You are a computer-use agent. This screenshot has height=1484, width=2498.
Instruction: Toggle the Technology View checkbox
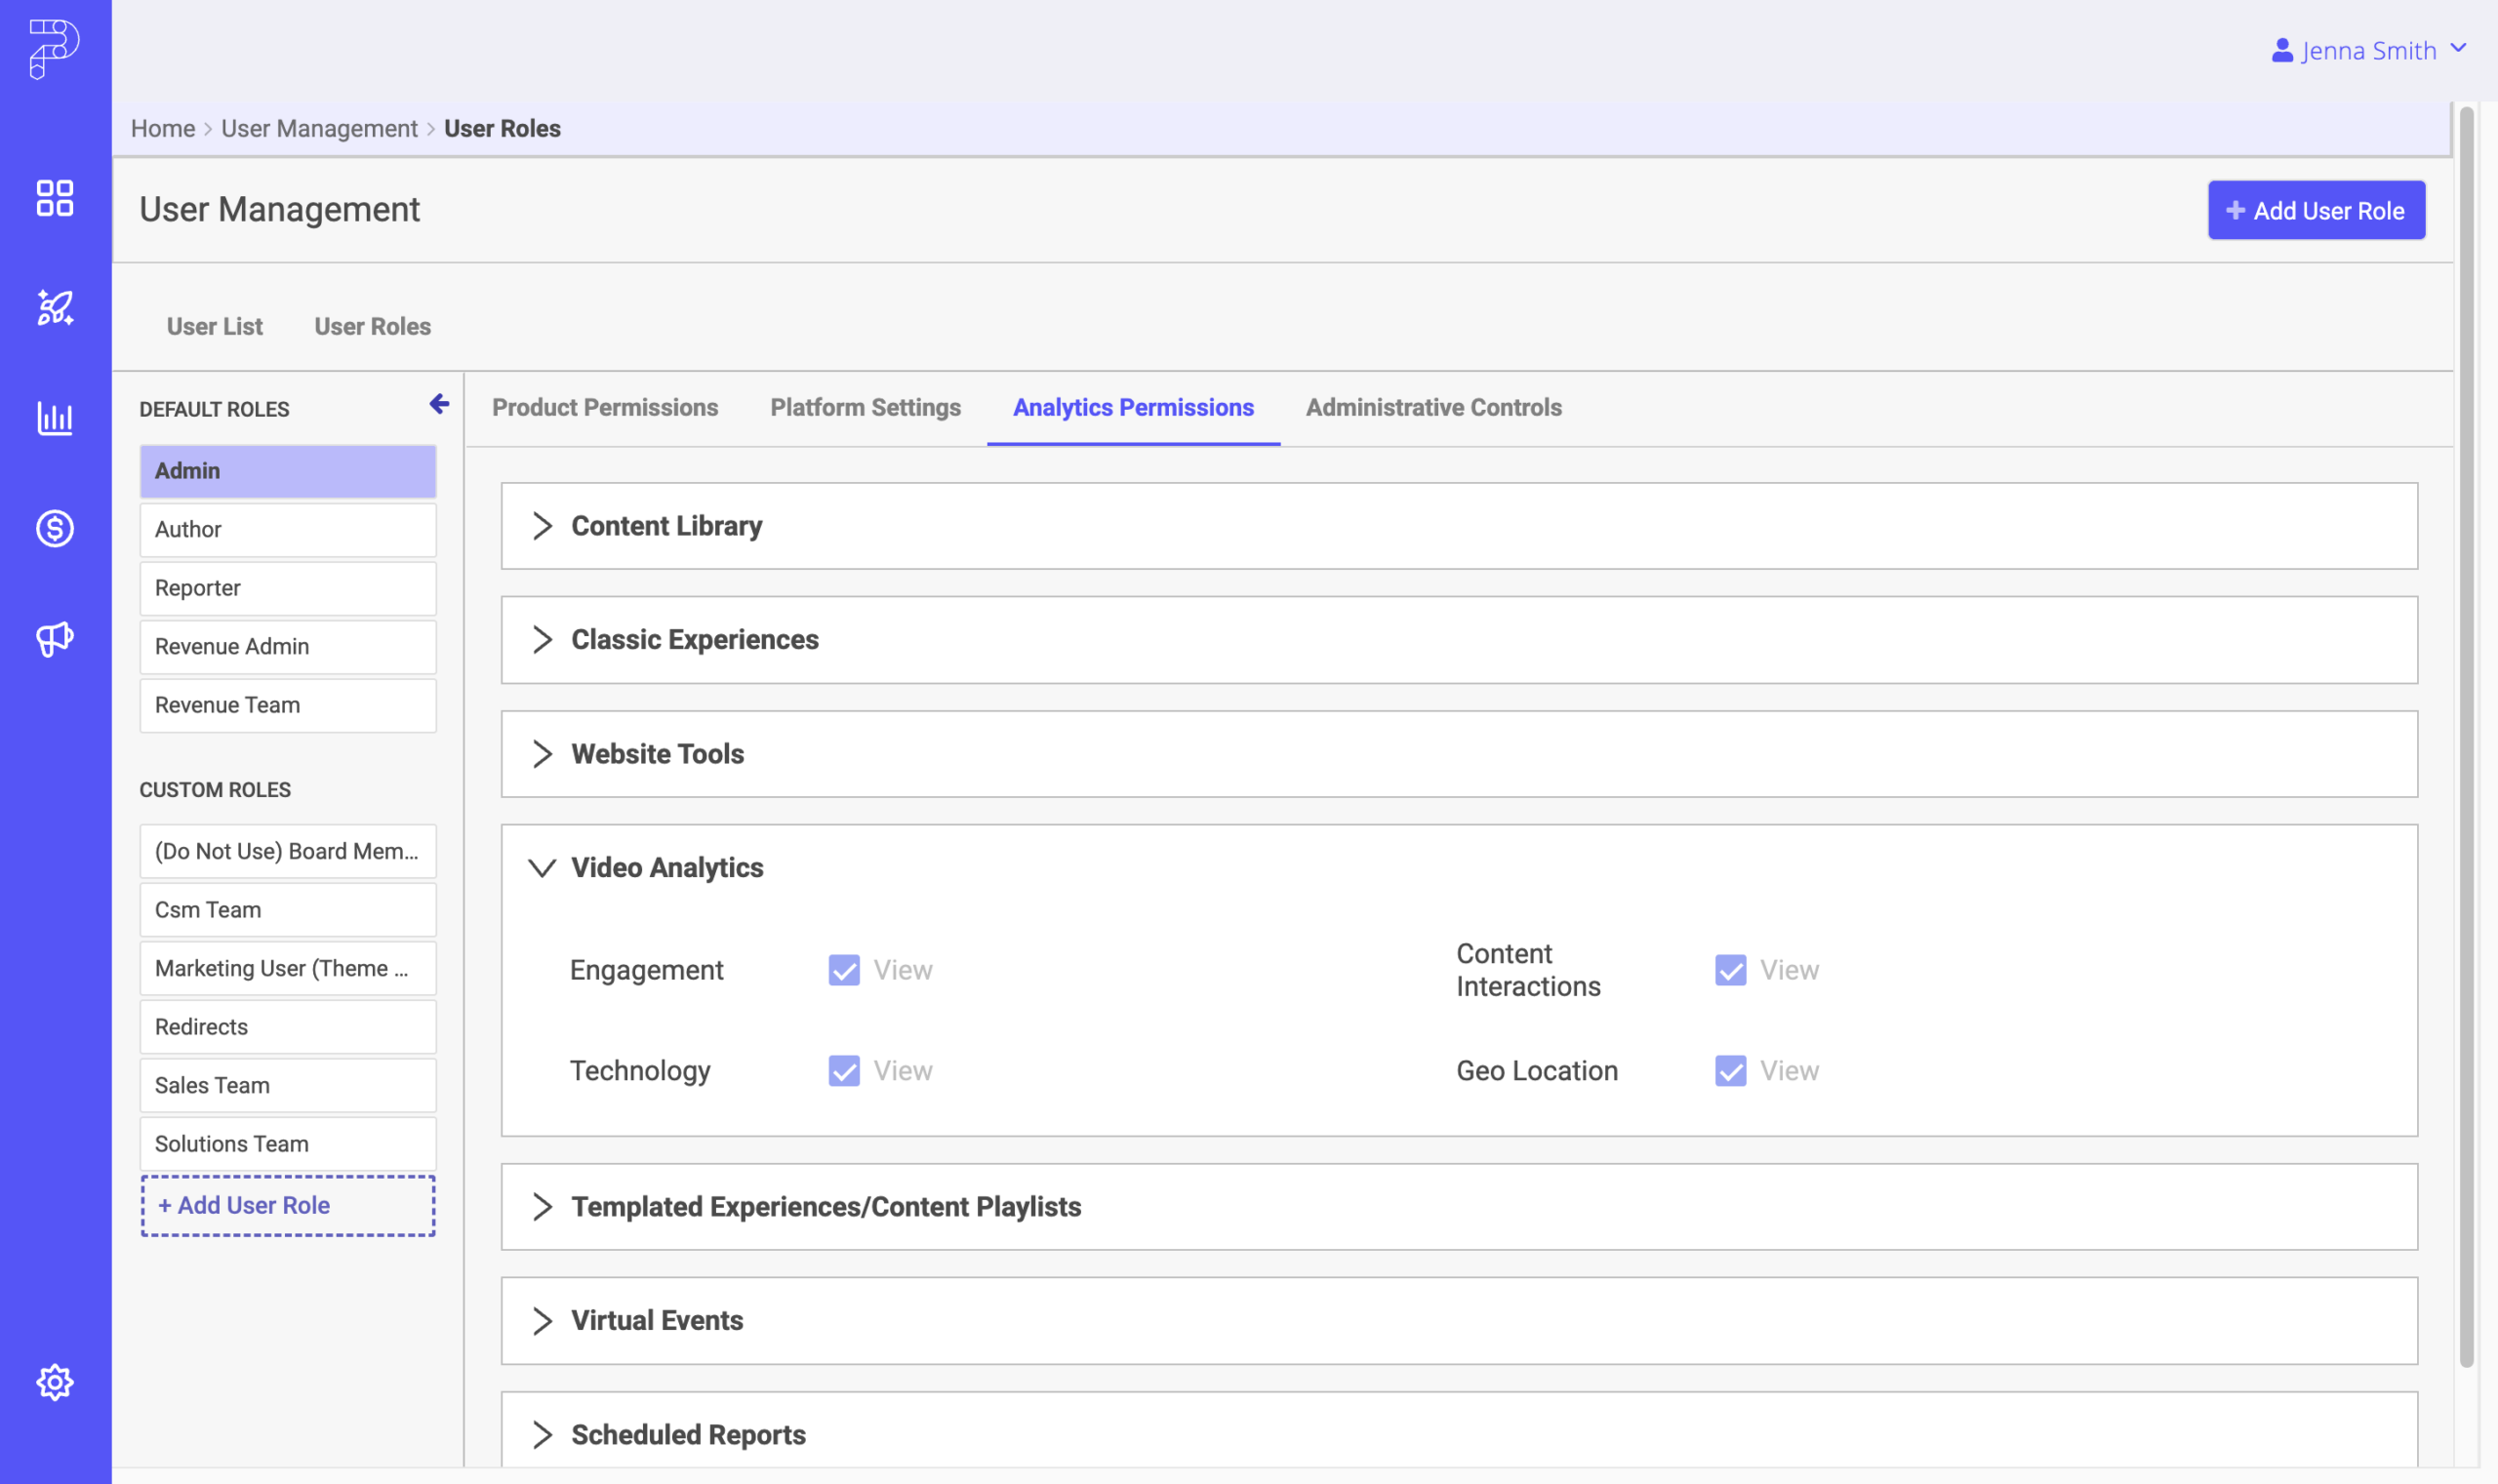[x=844, y=1070]
